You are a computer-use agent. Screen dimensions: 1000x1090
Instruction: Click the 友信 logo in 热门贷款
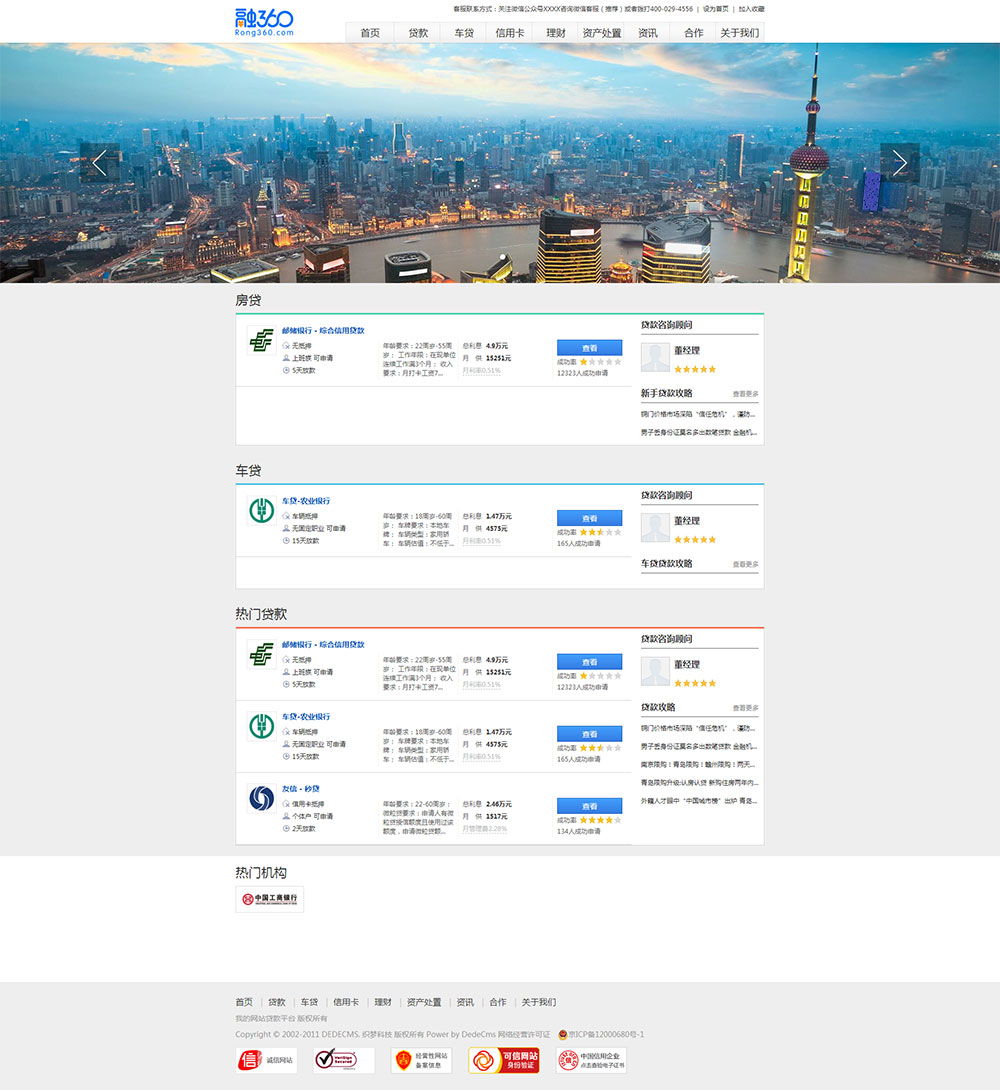262,799
